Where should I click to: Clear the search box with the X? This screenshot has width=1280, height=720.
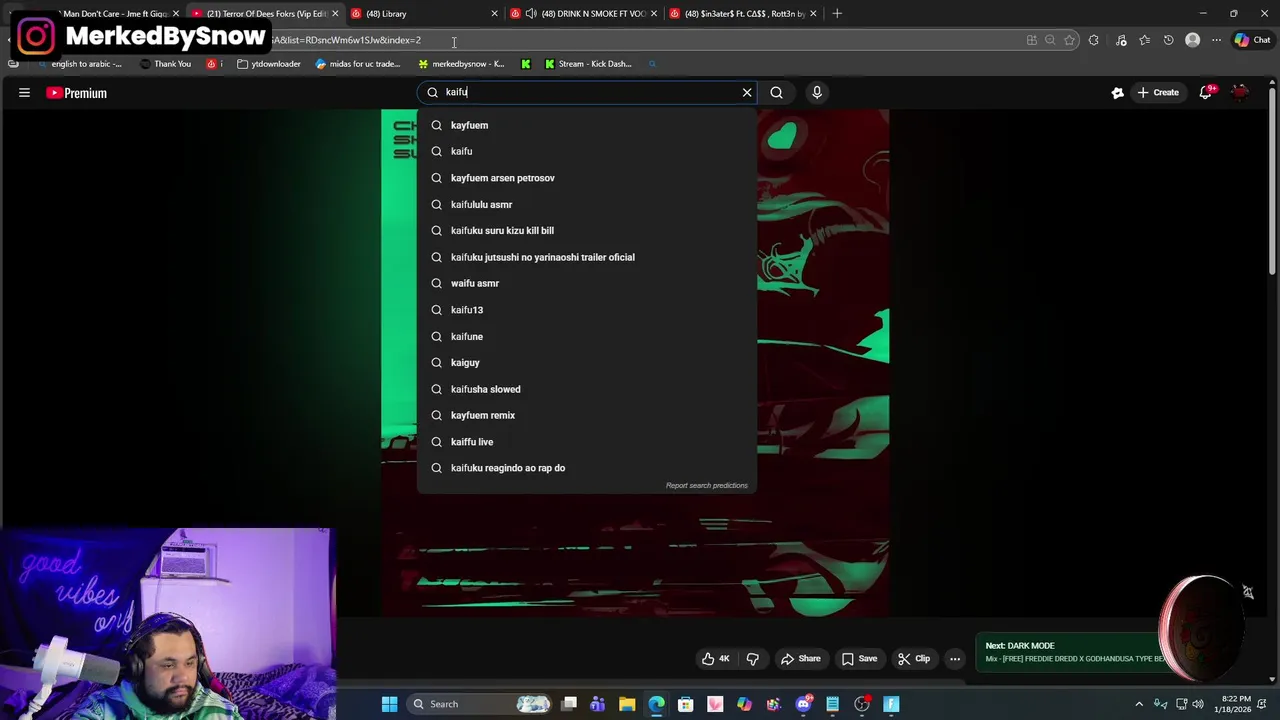pos(747,92)
